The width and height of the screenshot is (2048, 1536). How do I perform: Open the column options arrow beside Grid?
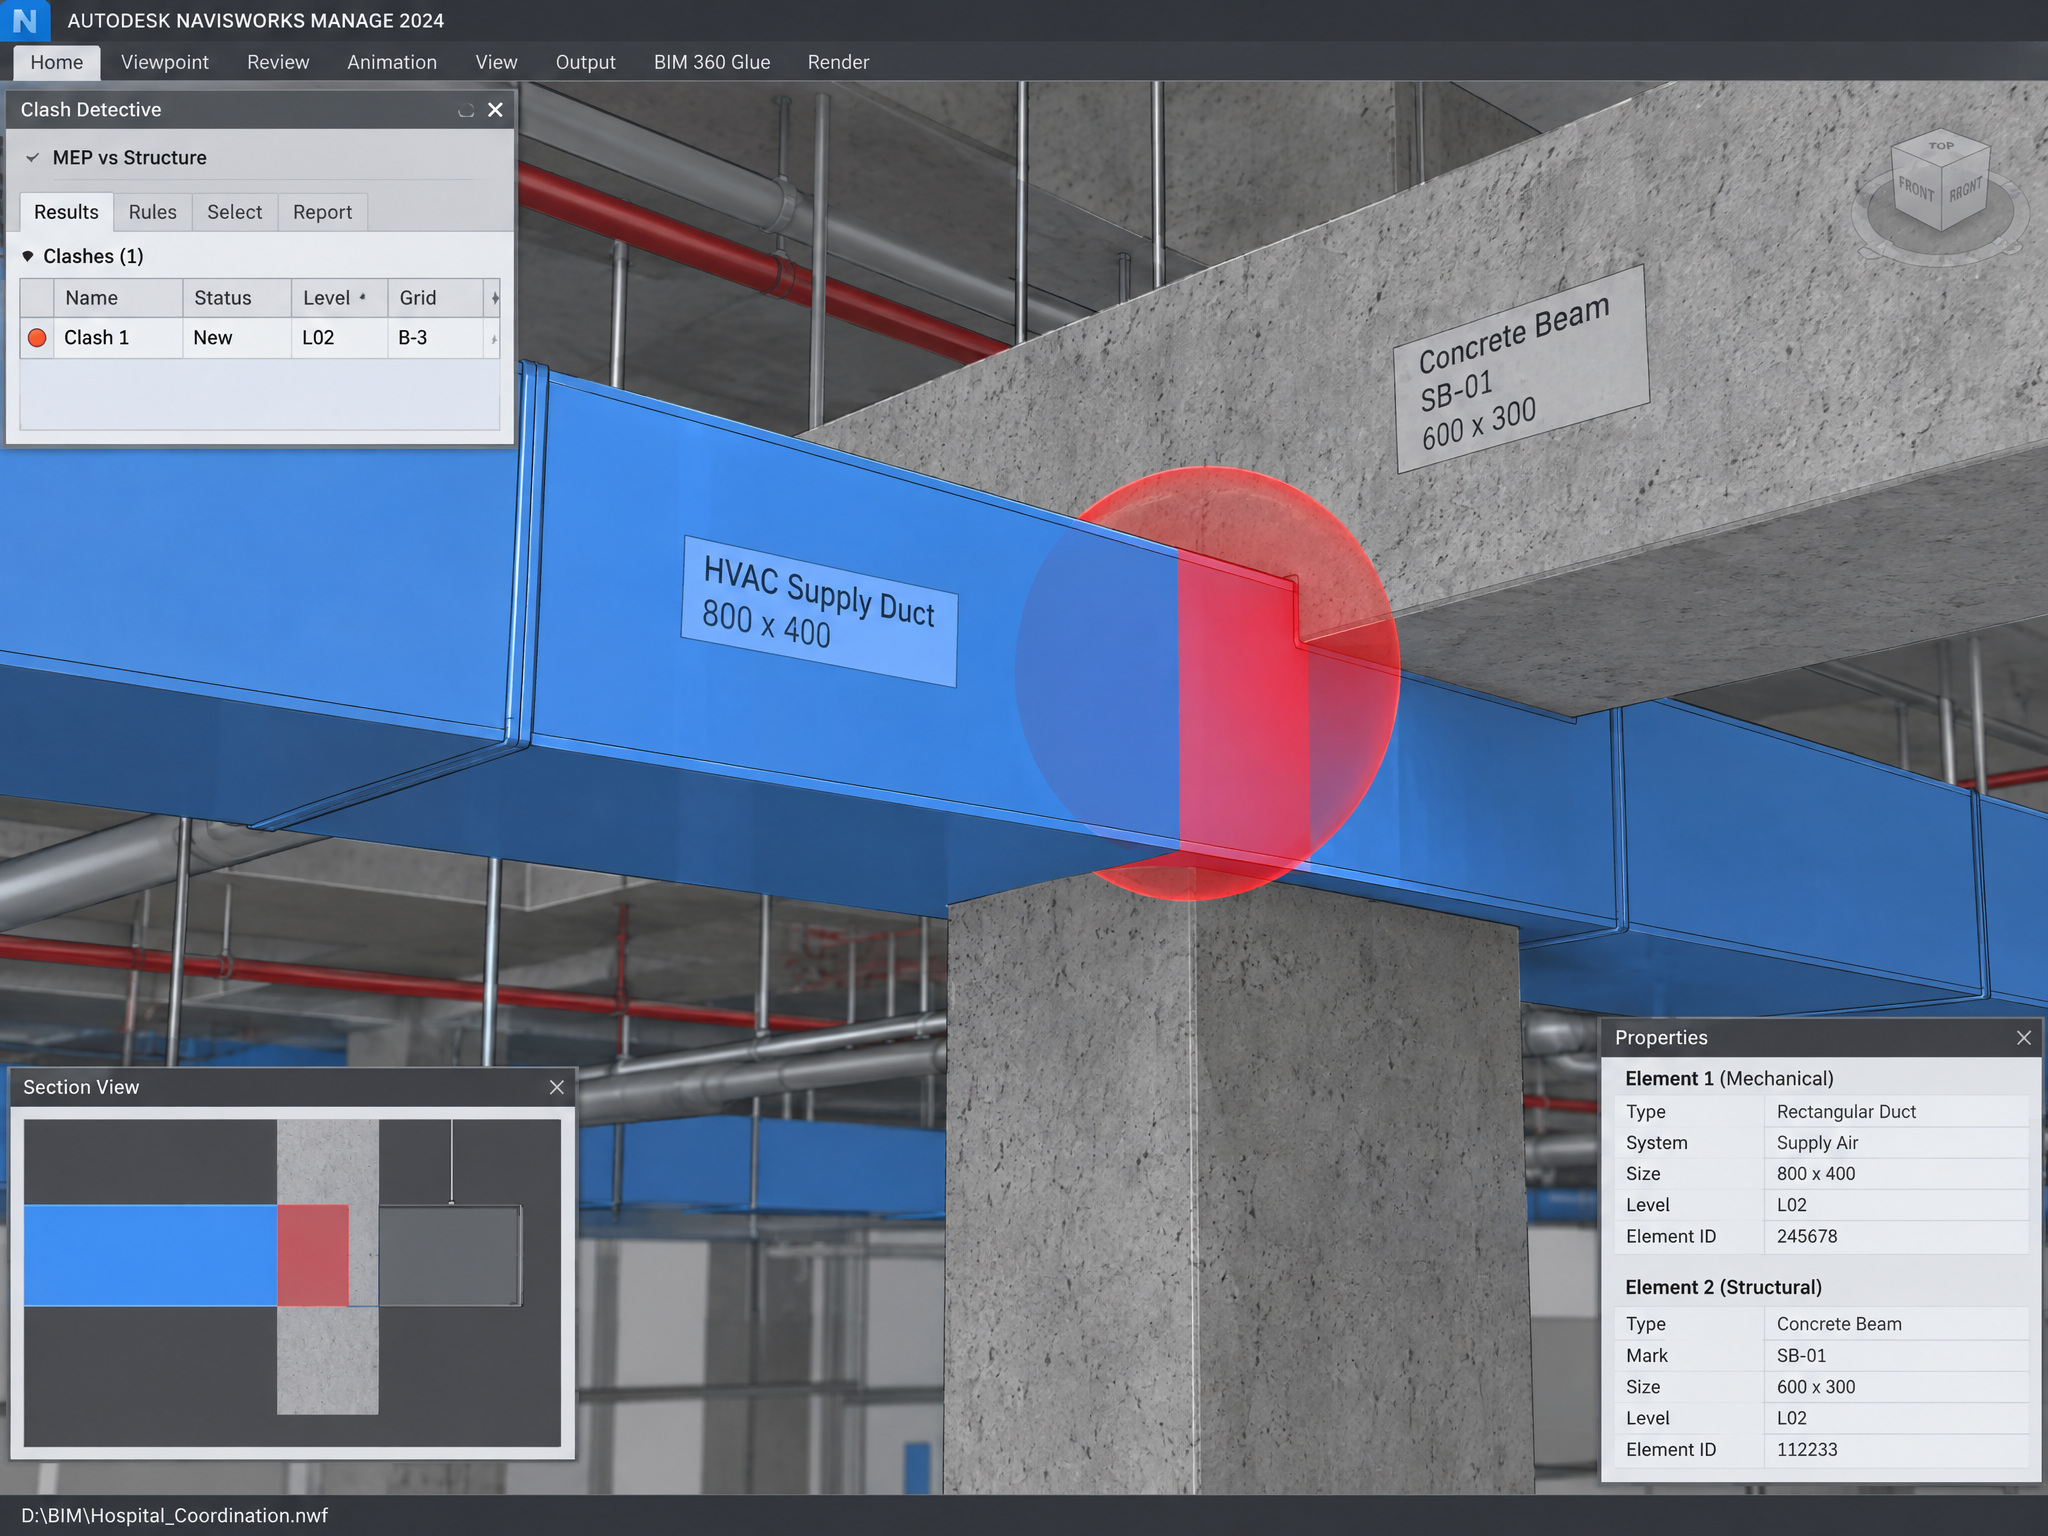coord(494,298)
